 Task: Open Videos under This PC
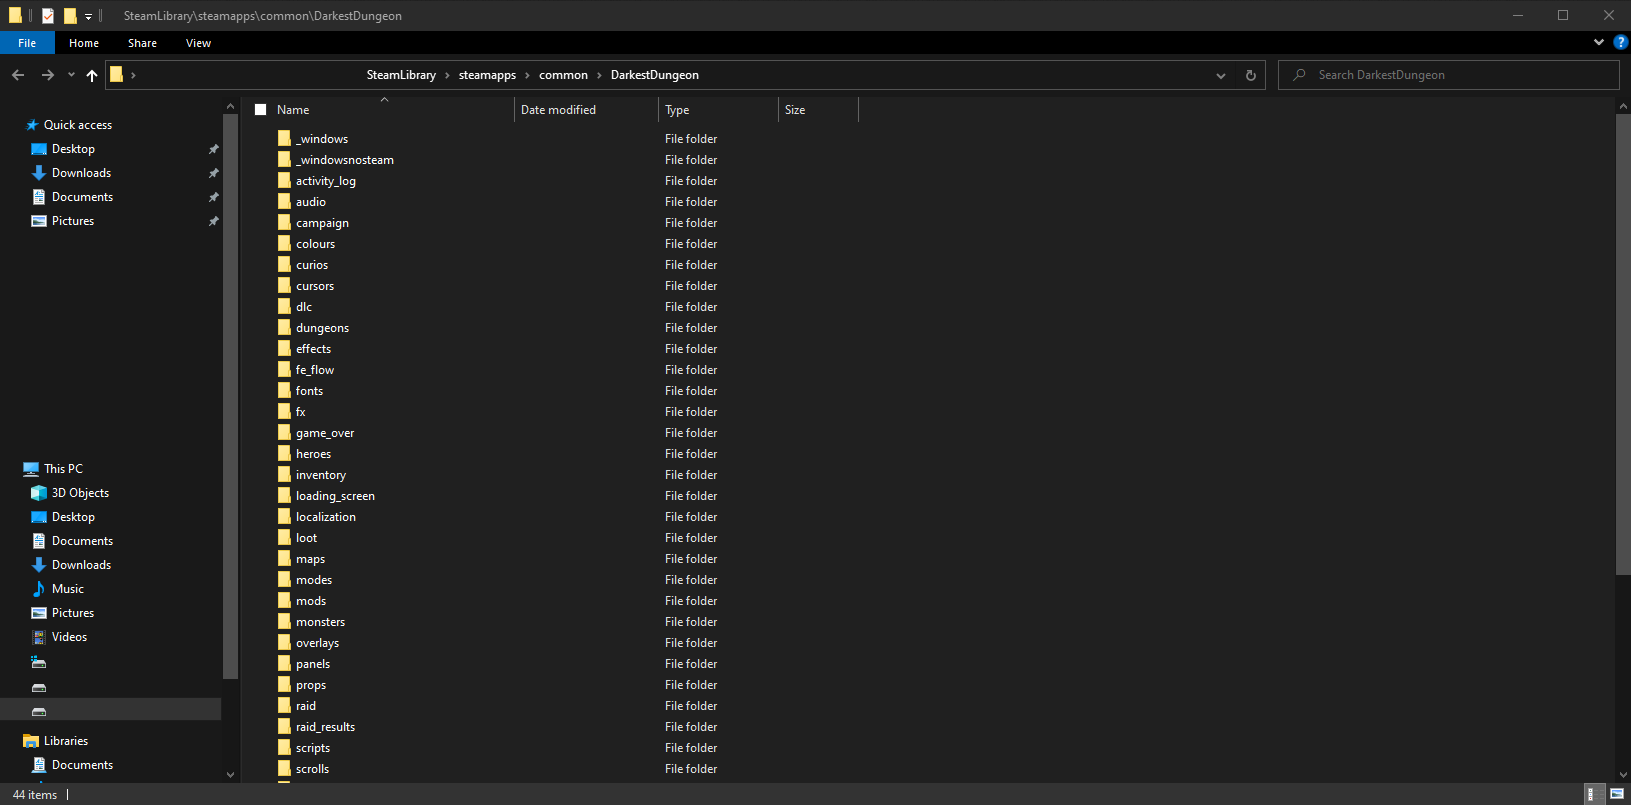[x=69, y=637]
